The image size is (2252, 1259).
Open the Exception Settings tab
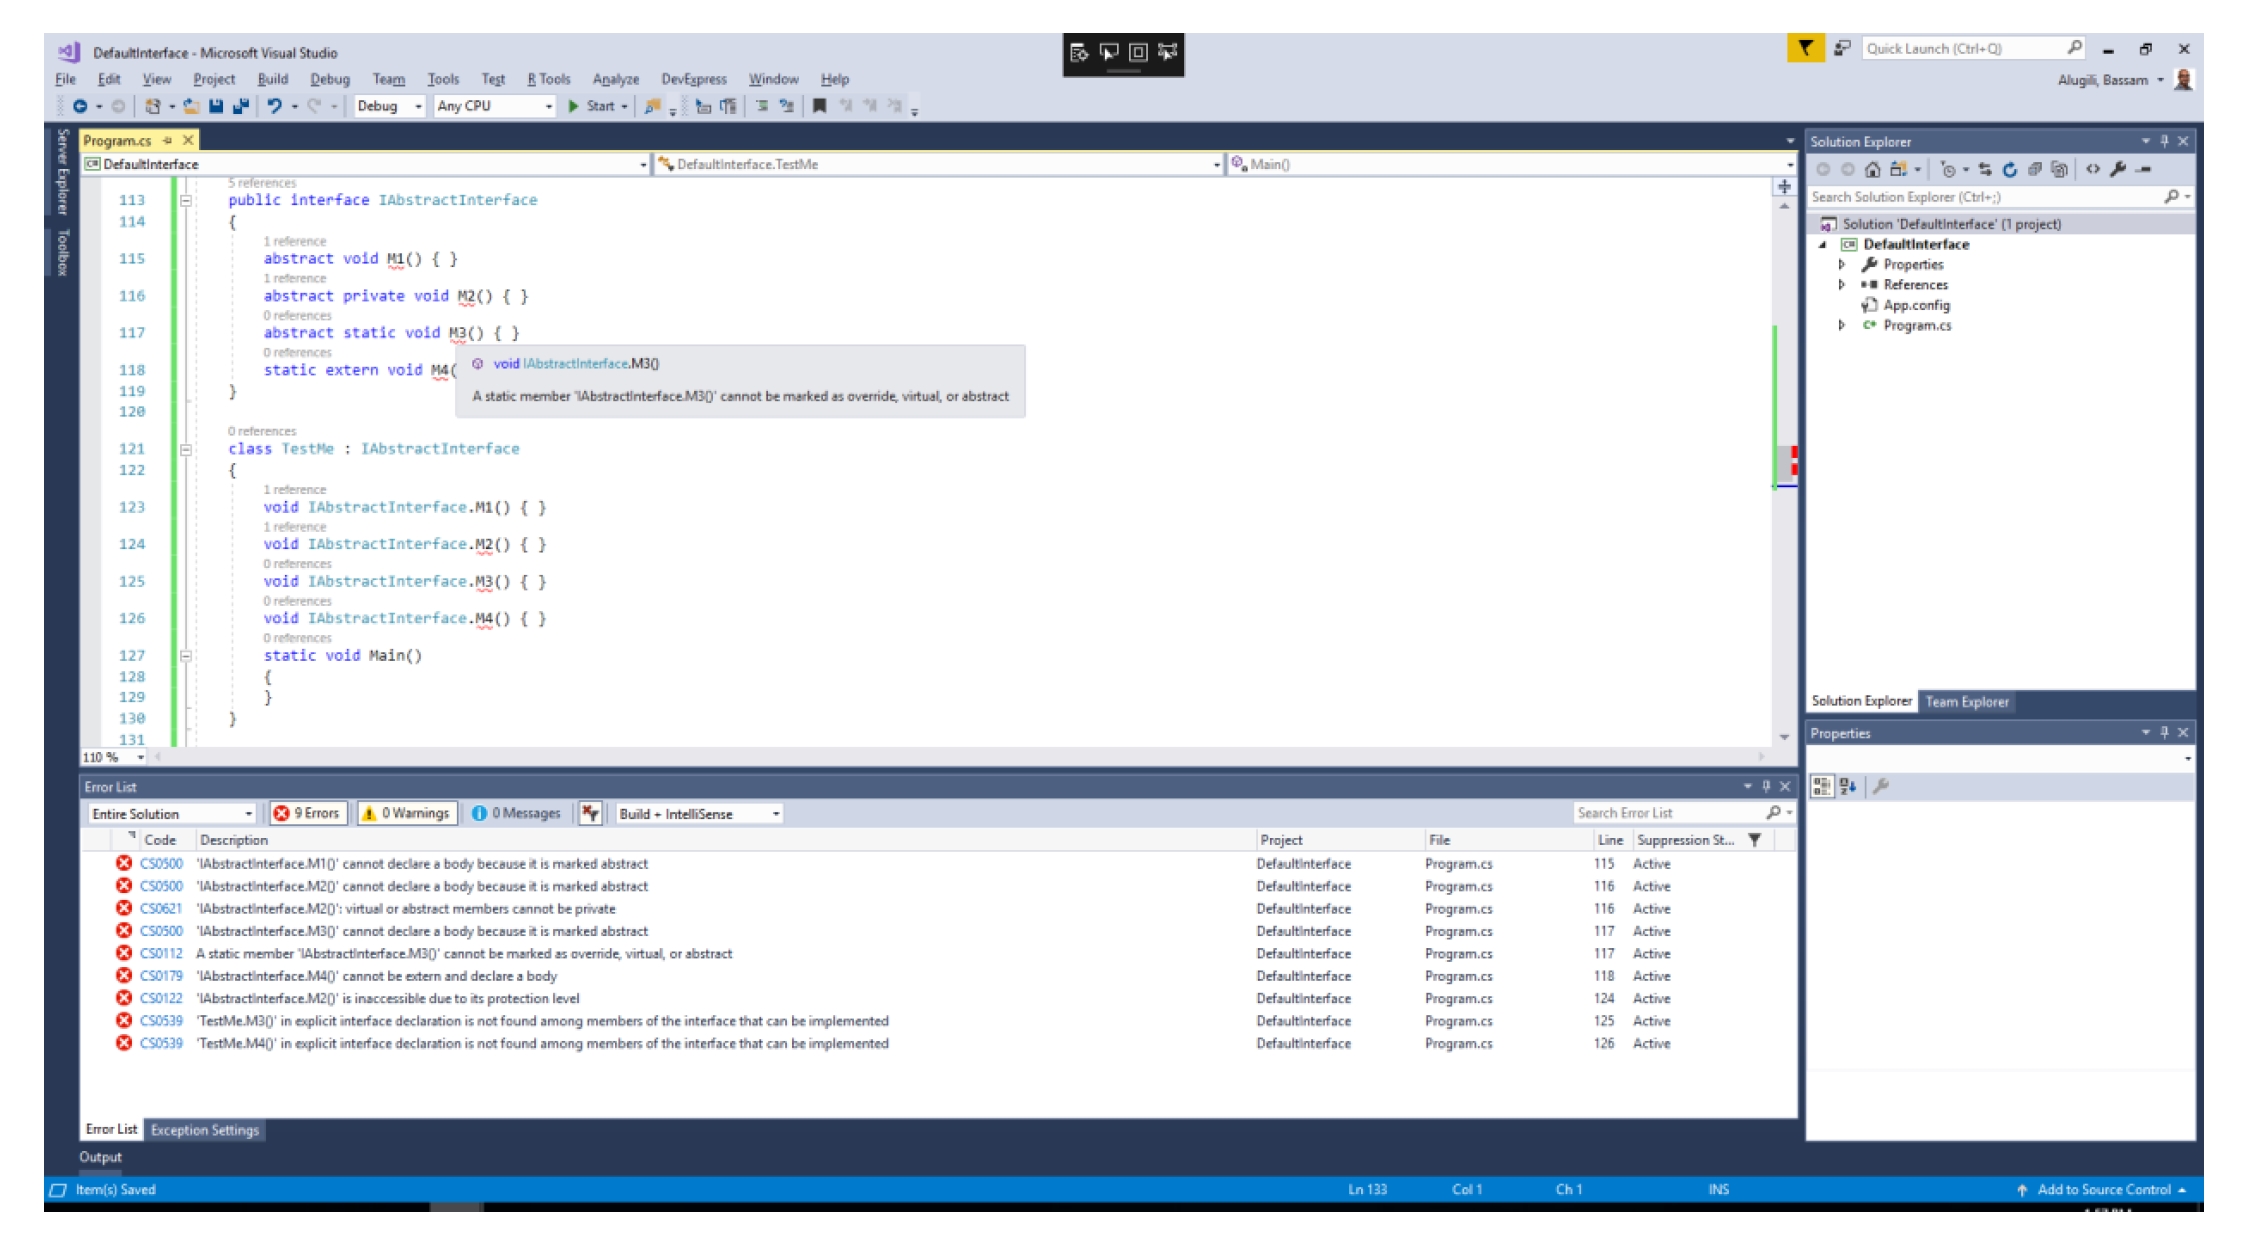pyautogui.click(x=204, y=1129)
